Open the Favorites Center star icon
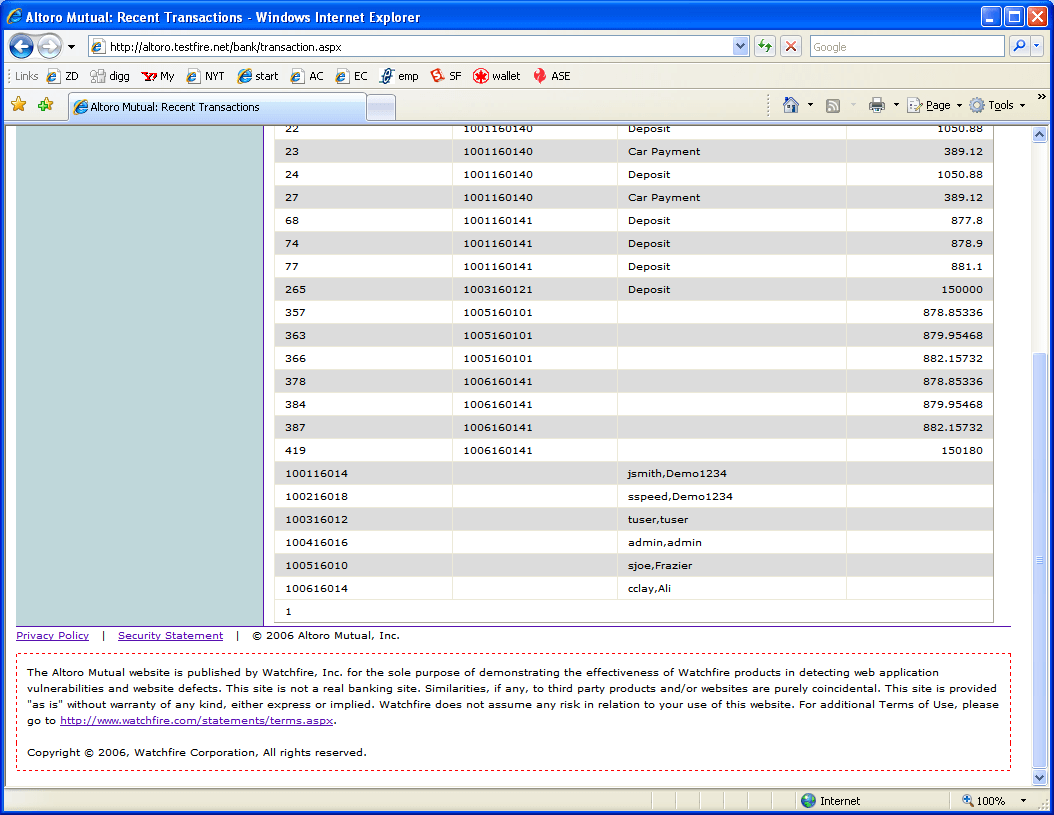 [x=18, y=105]
